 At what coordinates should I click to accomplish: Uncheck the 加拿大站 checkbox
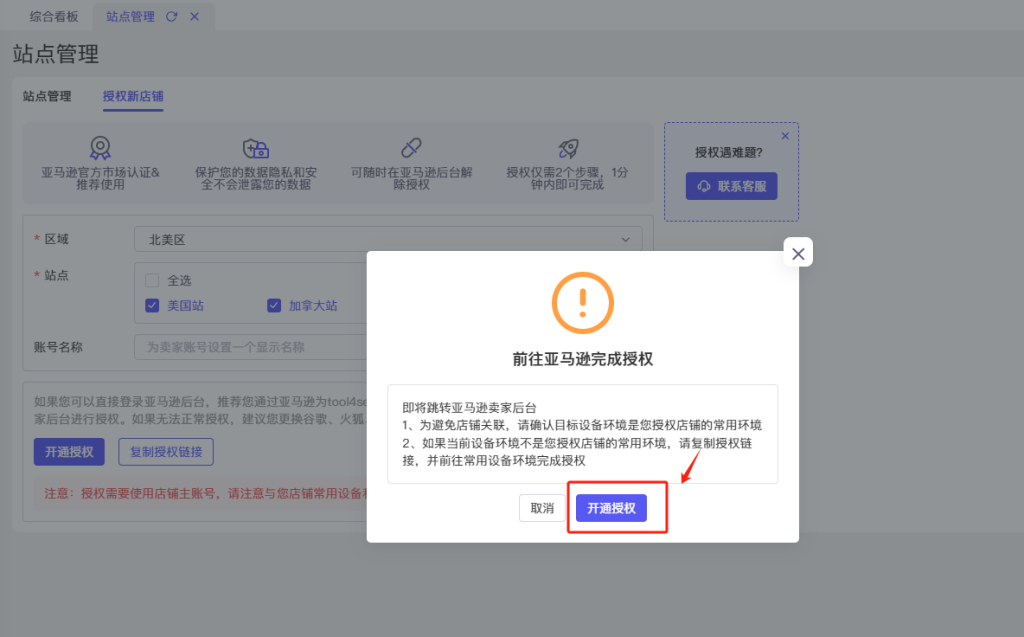click(274, 305)
